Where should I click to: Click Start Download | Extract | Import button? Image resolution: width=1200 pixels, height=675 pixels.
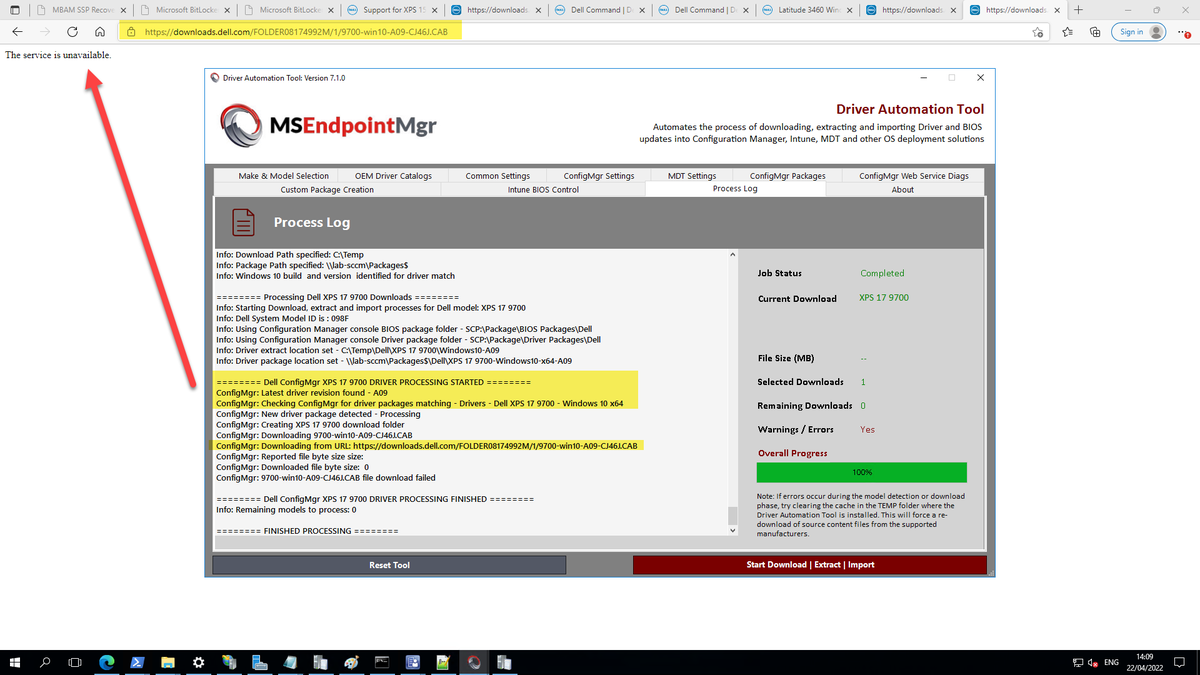[810, 565]
